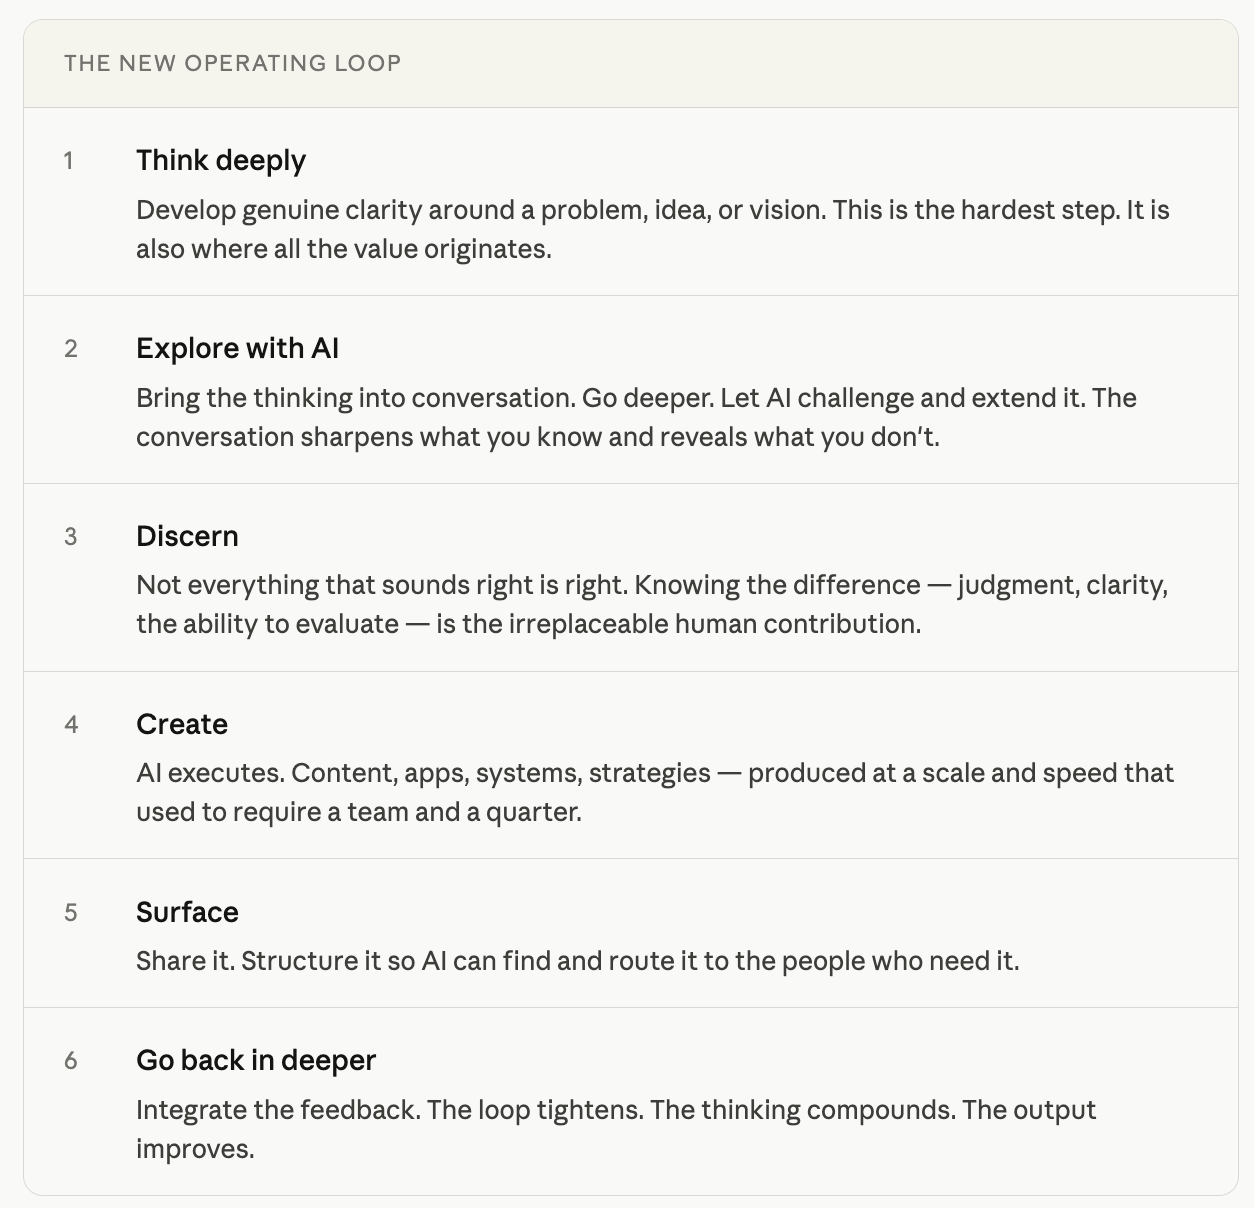Click step number 3 beside Discern
1254x1208 pixels.
tap(71, 537)
